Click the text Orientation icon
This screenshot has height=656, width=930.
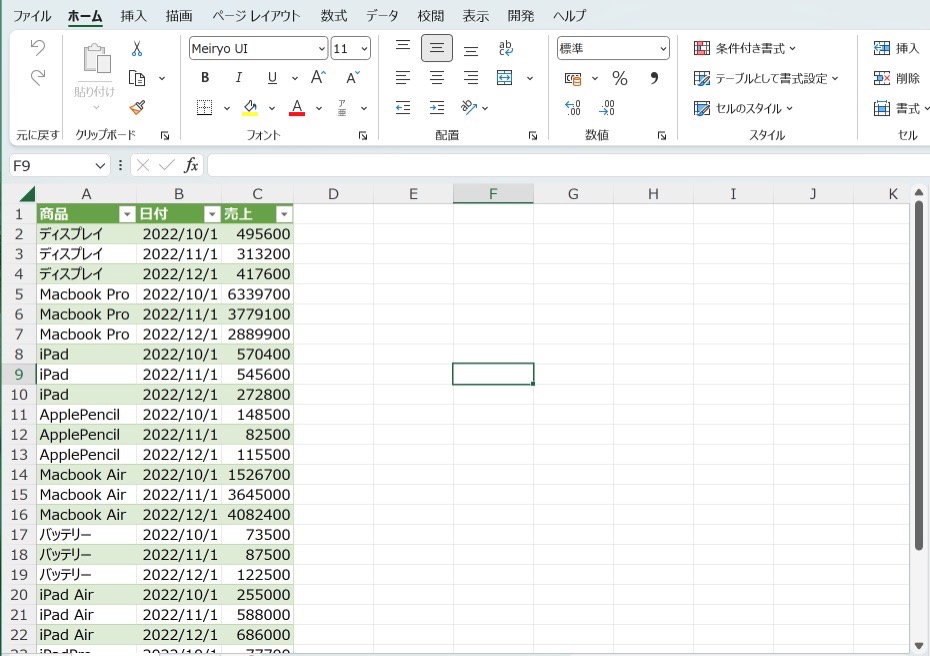(x=469, y=107)
